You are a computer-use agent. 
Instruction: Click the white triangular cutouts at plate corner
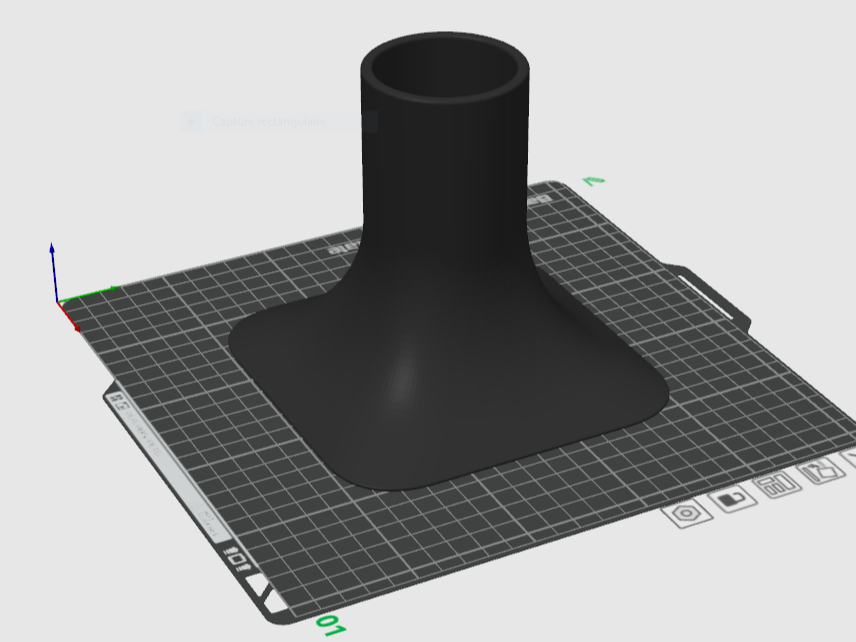click(261, 592)
